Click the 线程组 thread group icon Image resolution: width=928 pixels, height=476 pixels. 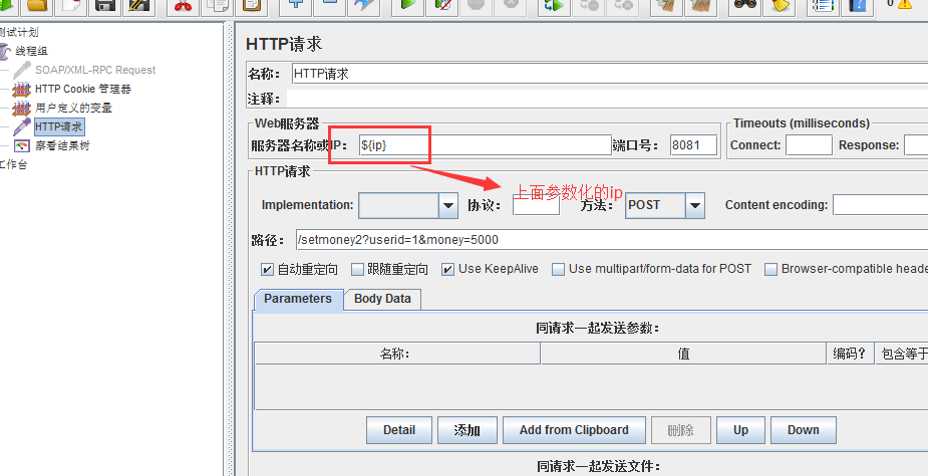[x=4, y=51]
